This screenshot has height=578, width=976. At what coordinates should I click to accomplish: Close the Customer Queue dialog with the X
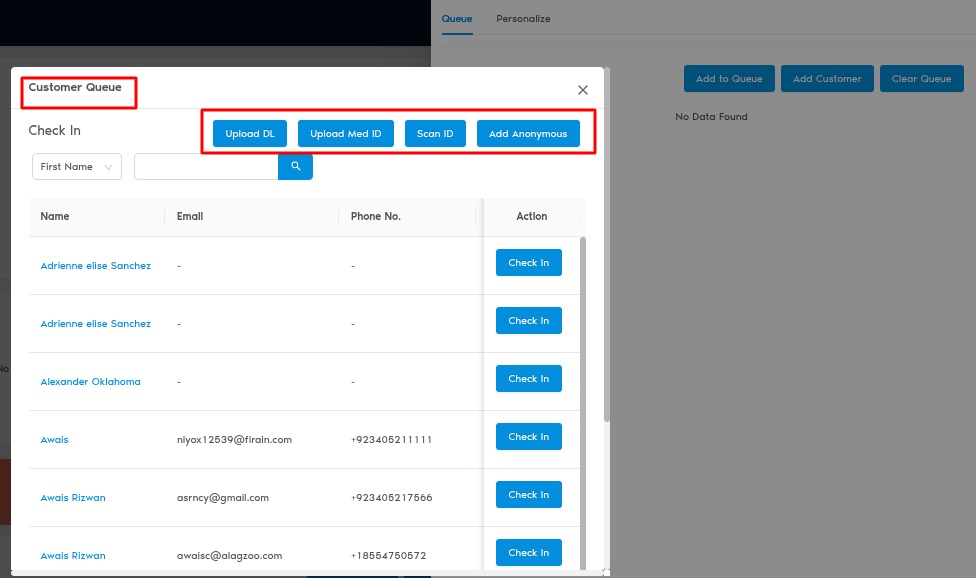[583, 90]
